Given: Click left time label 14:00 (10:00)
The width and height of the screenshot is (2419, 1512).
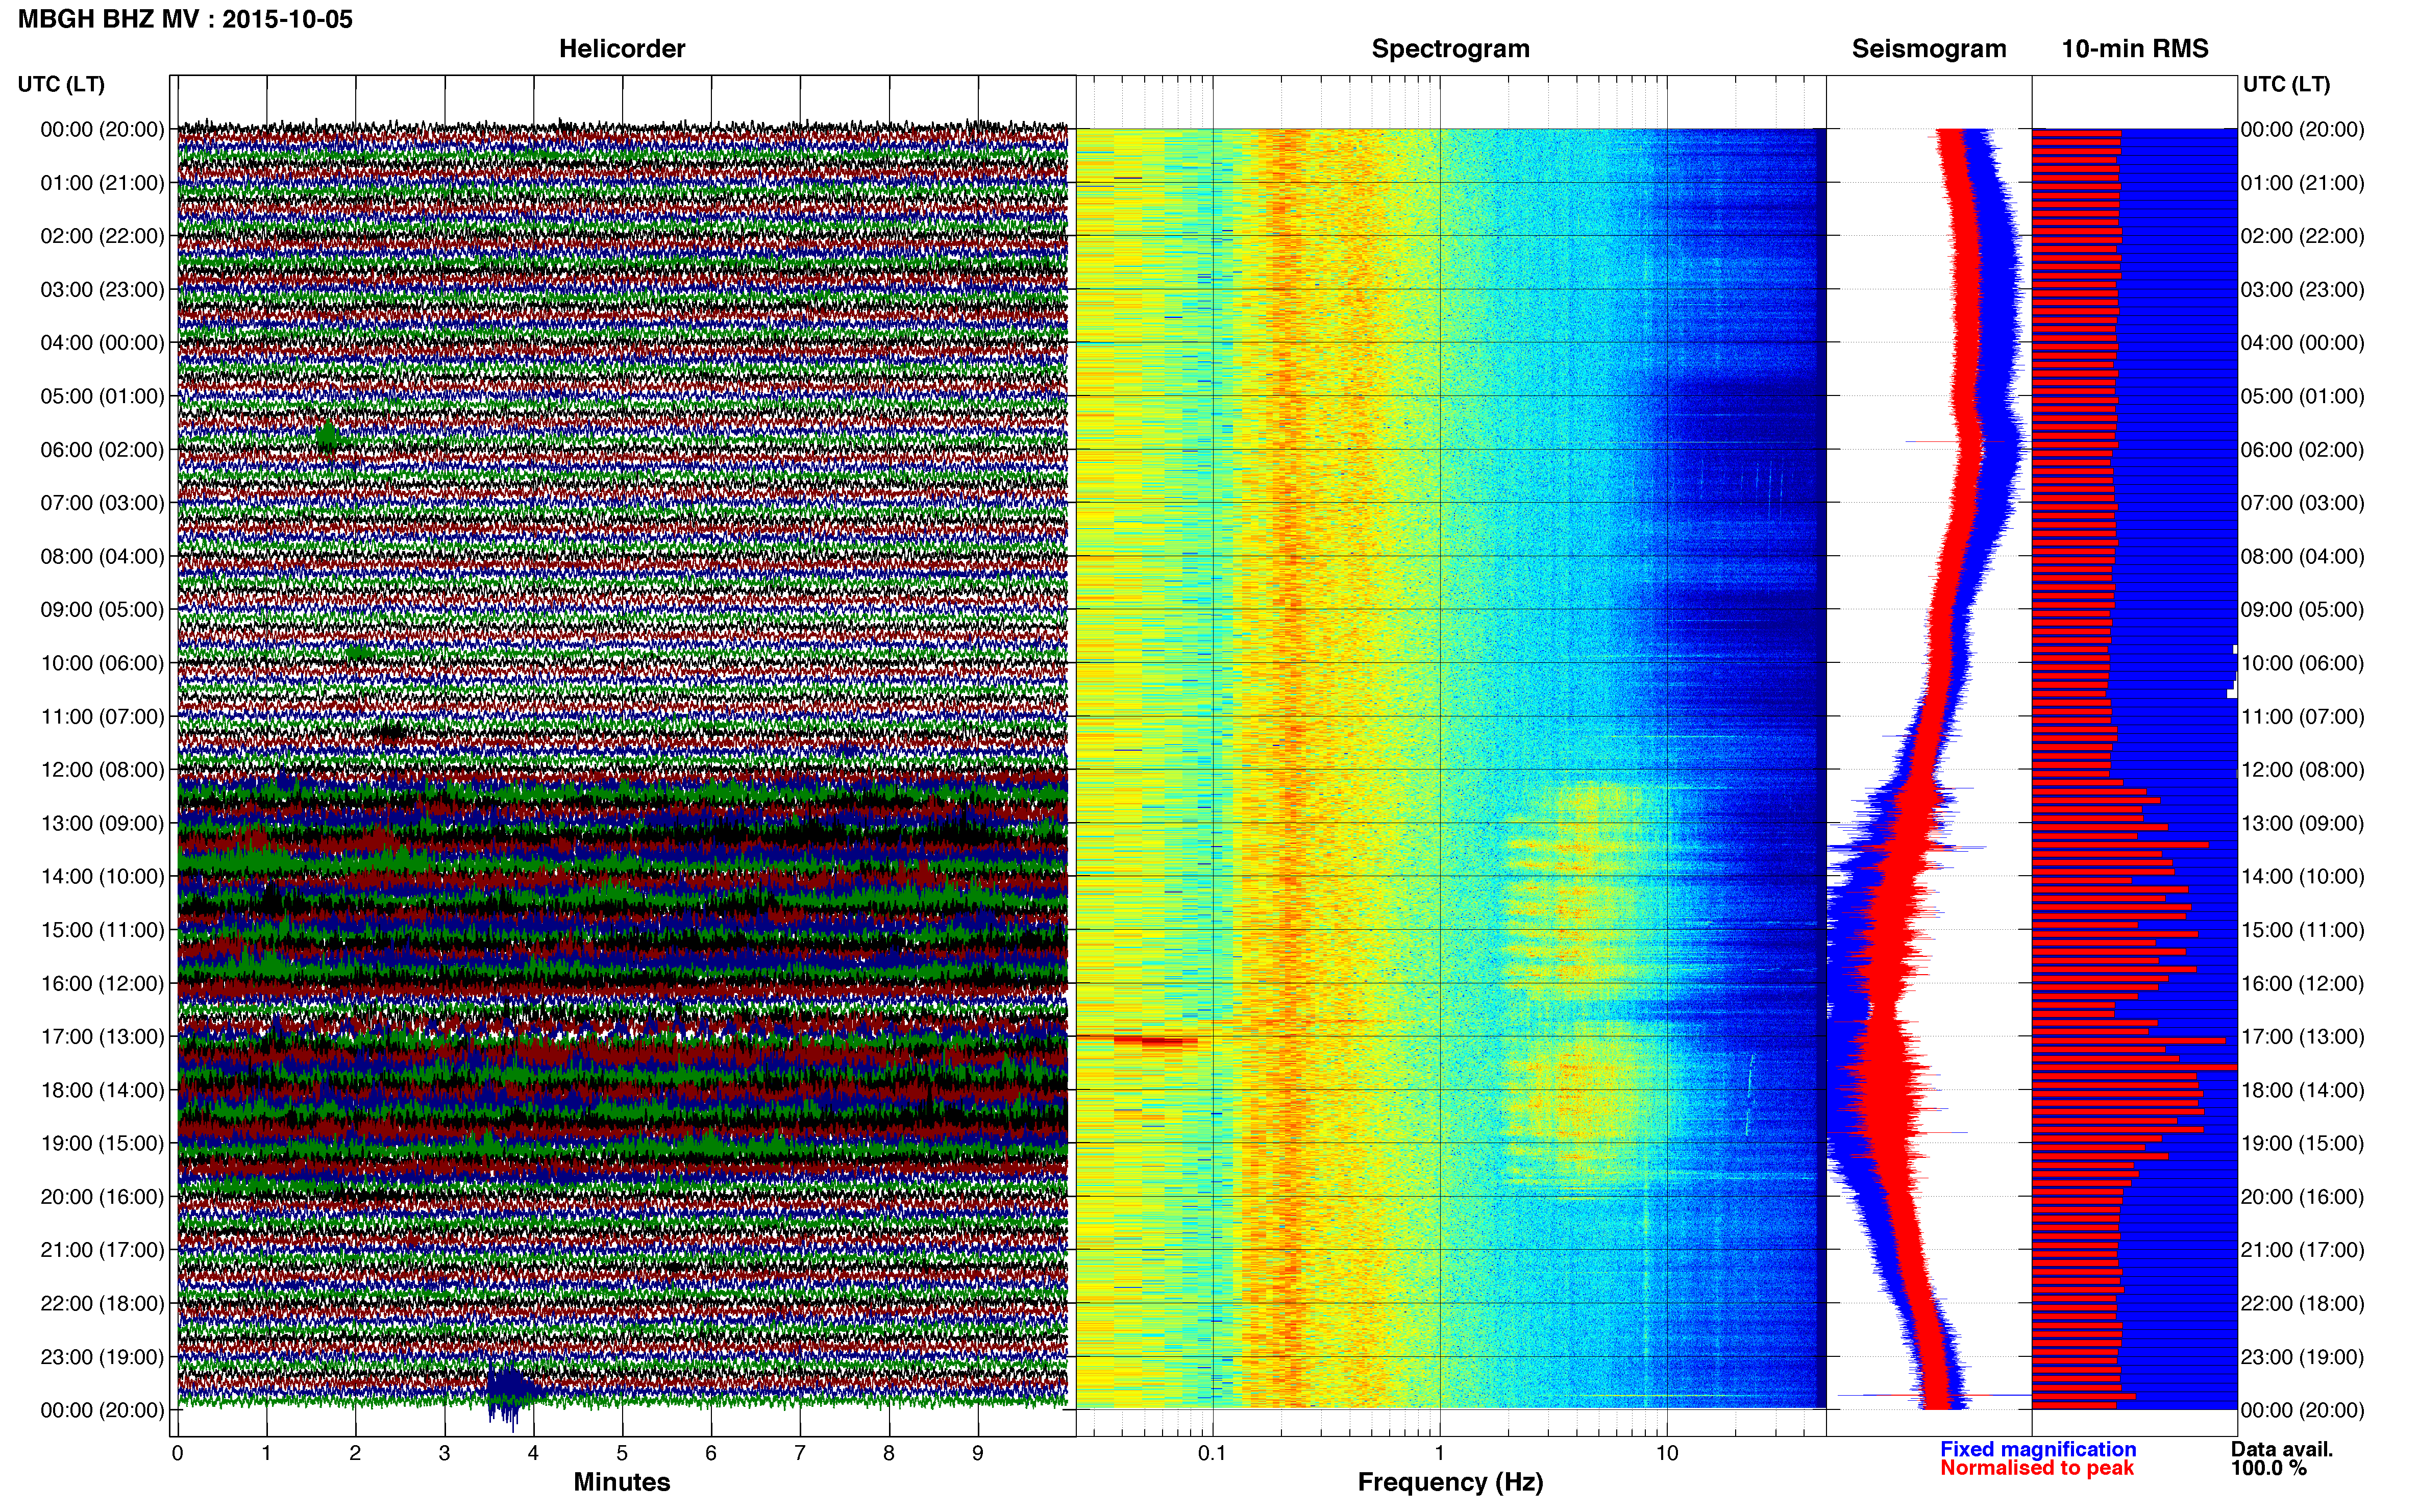Looking at the screenshot, I should coord(102,877).
